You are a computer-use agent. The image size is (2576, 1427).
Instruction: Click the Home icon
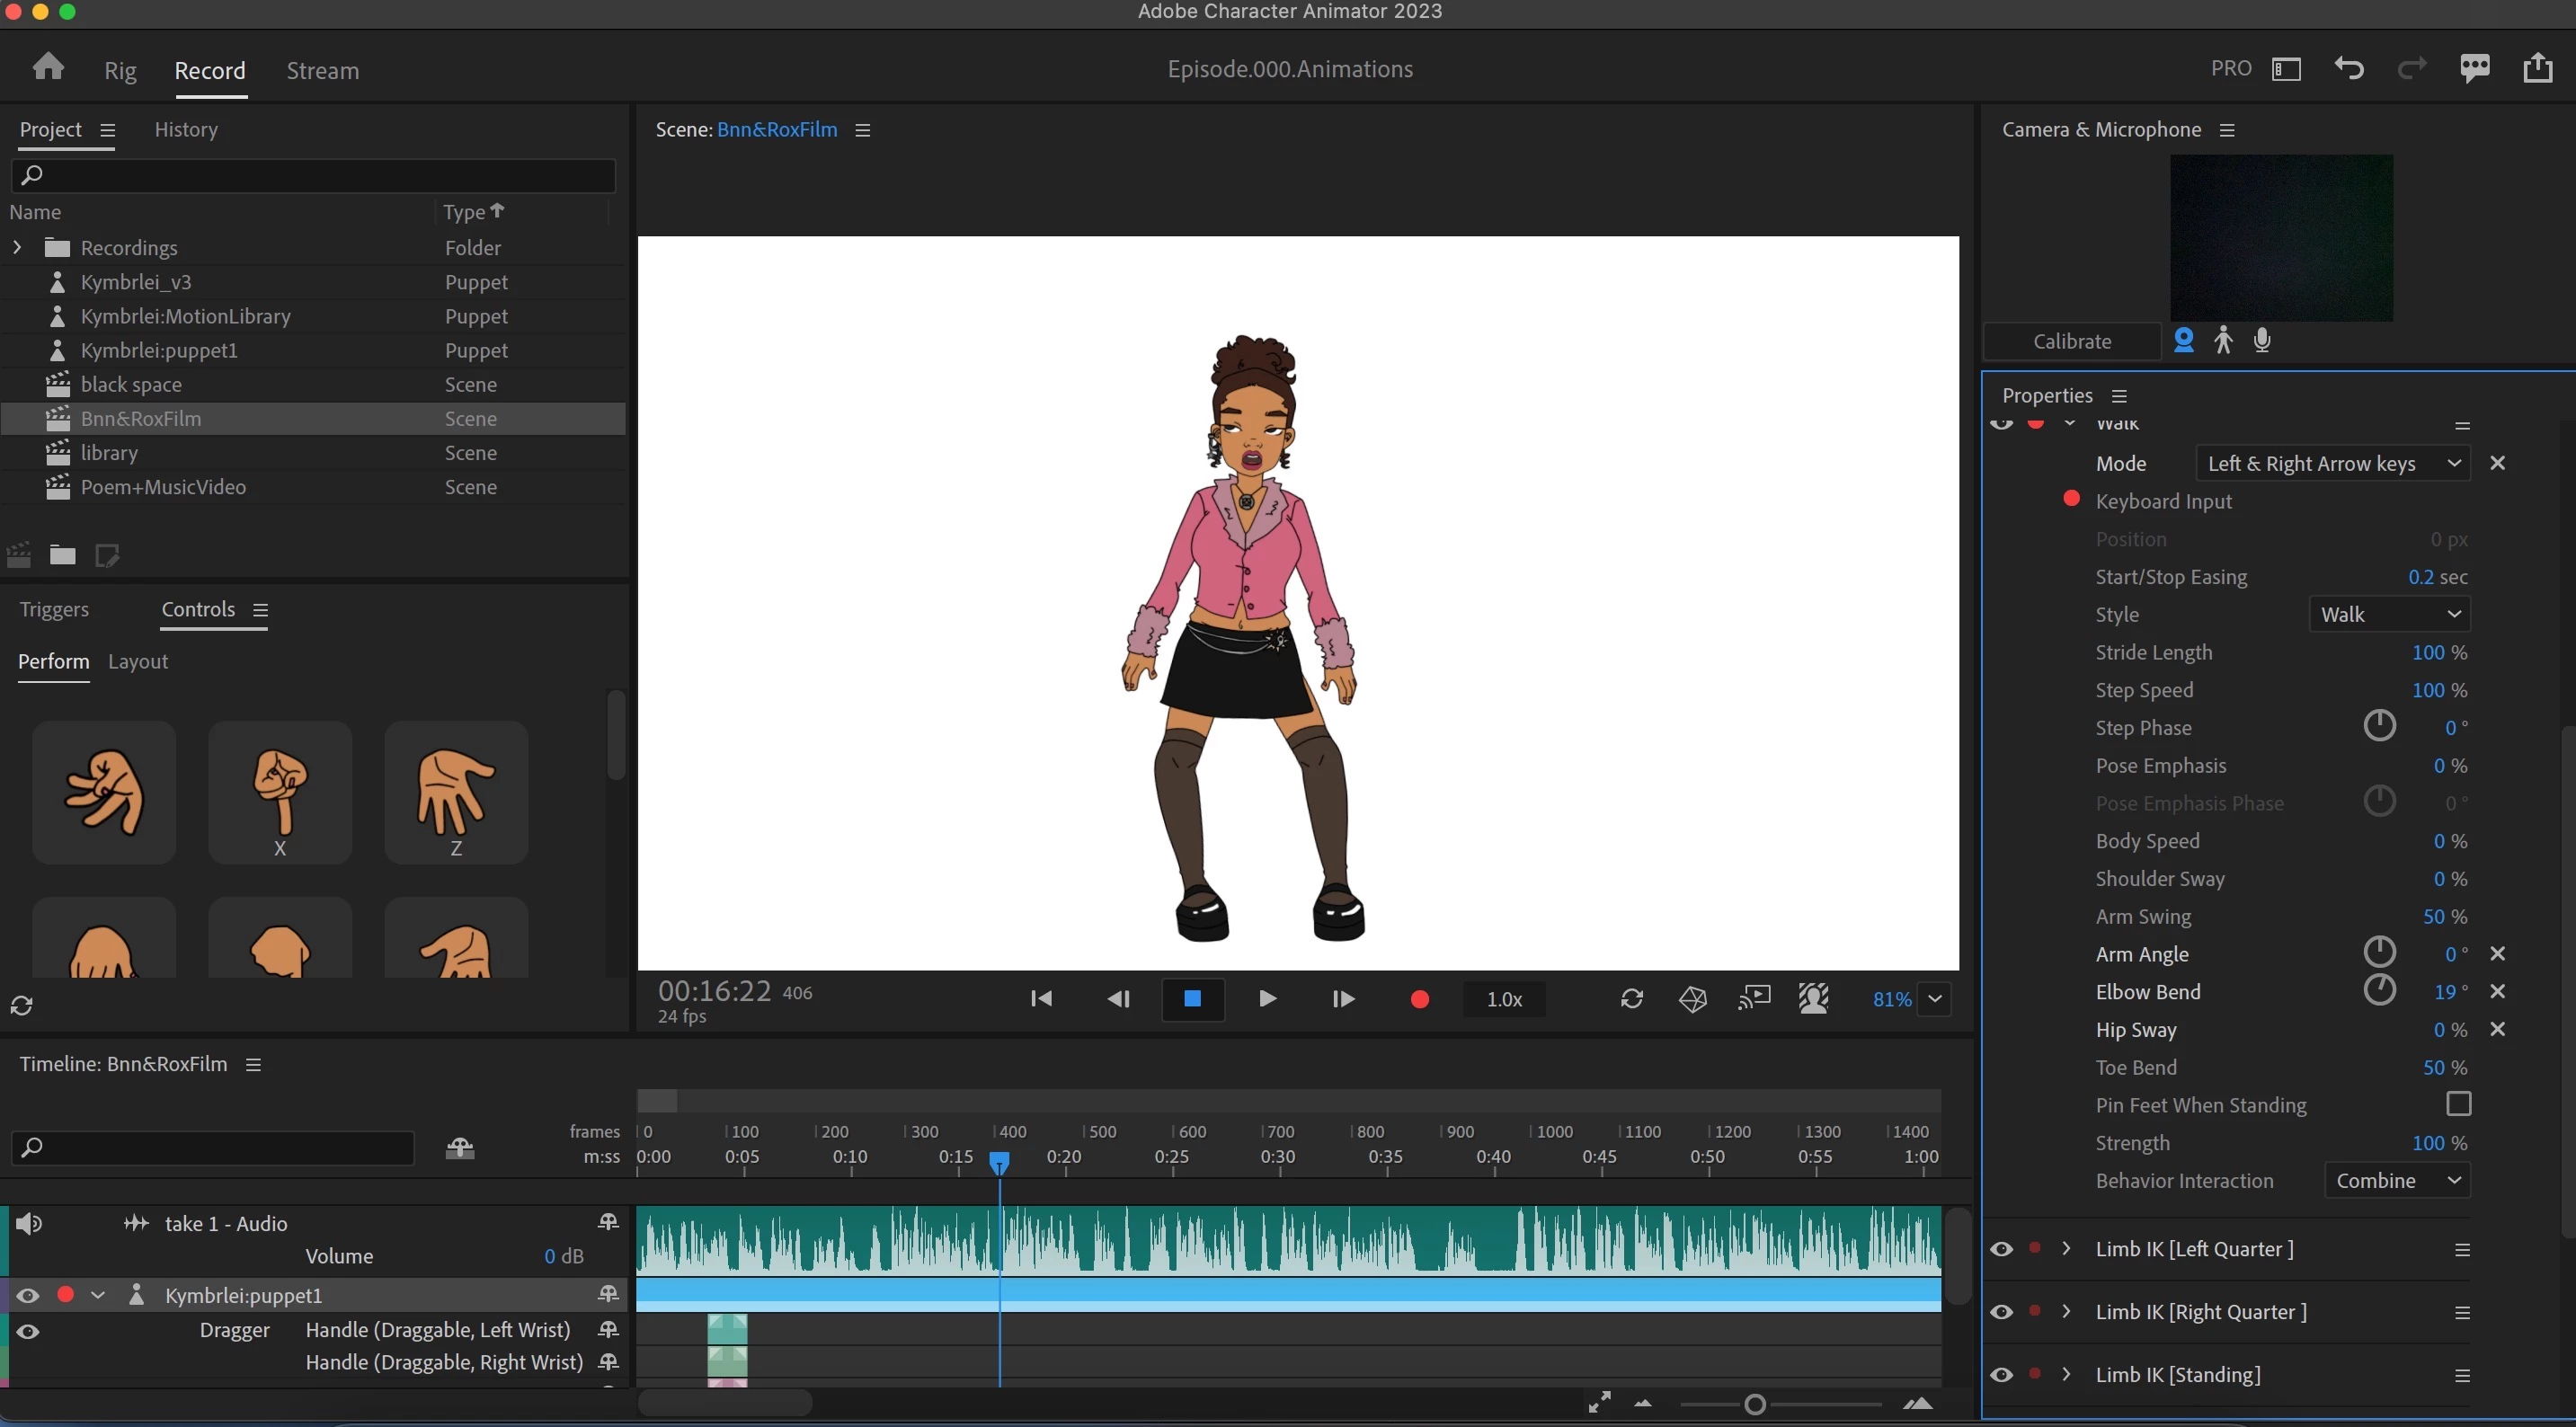[x=48, y=68]
